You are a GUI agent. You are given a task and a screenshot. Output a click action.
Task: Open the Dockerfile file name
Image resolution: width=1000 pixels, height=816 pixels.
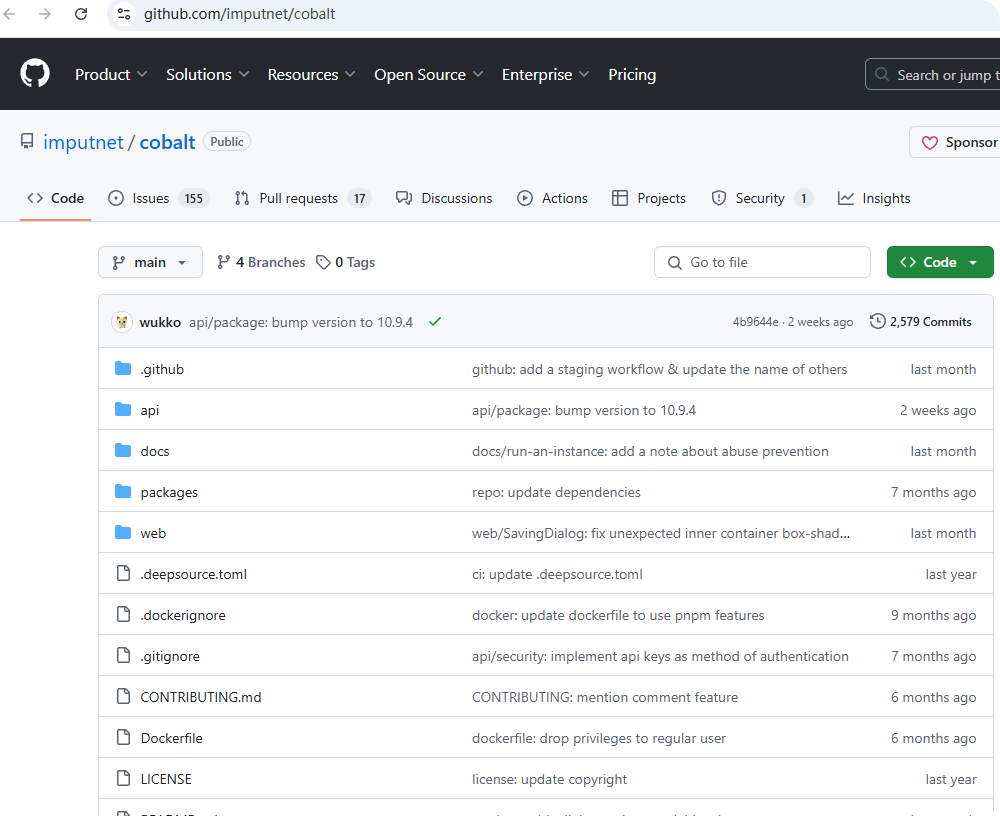(x=172, y=738)
